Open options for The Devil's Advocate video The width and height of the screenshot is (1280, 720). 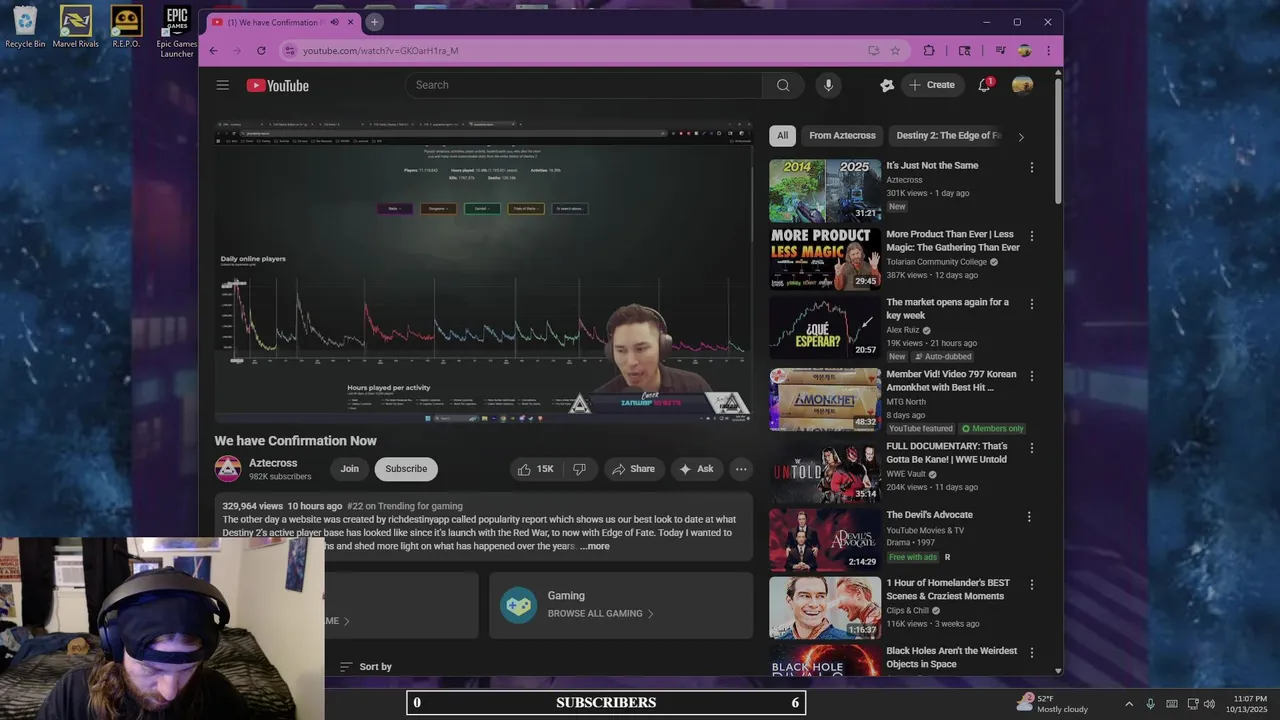pos(1029,517)
